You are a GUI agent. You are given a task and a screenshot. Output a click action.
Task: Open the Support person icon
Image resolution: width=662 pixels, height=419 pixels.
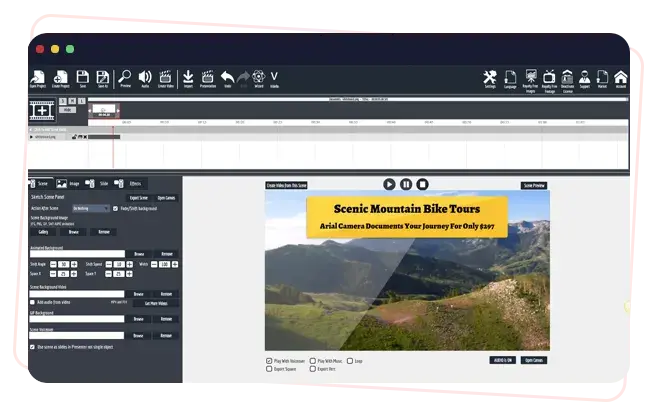click(x=585, y=79)
